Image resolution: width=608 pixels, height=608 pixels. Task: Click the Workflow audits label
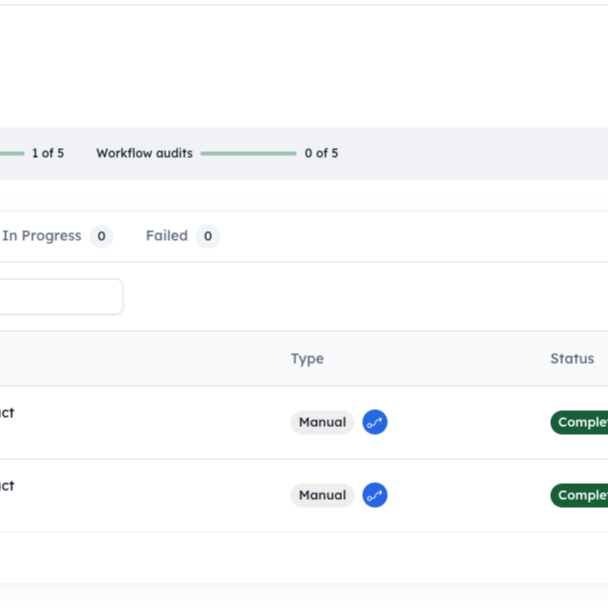(144, 153)
